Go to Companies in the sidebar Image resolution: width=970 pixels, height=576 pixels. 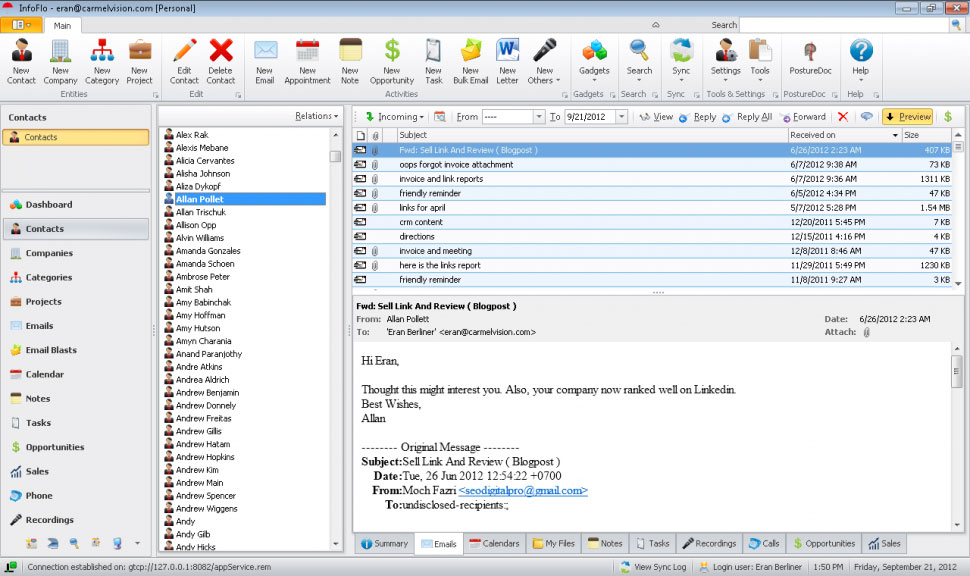(x=75, y=253)
